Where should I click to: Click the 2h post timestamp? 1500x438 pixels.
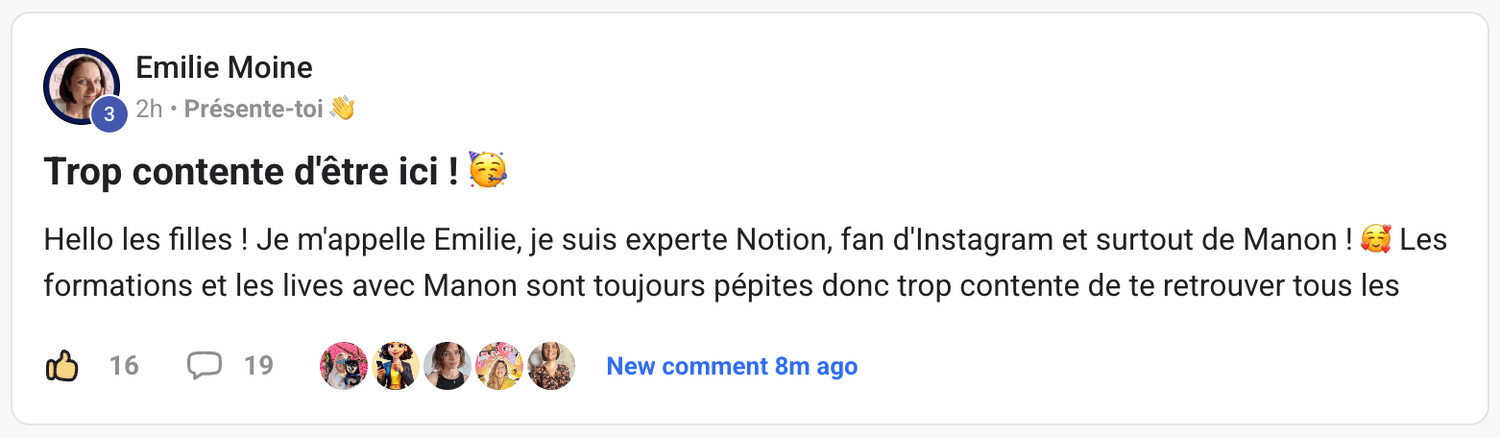[x=149, y=109]
